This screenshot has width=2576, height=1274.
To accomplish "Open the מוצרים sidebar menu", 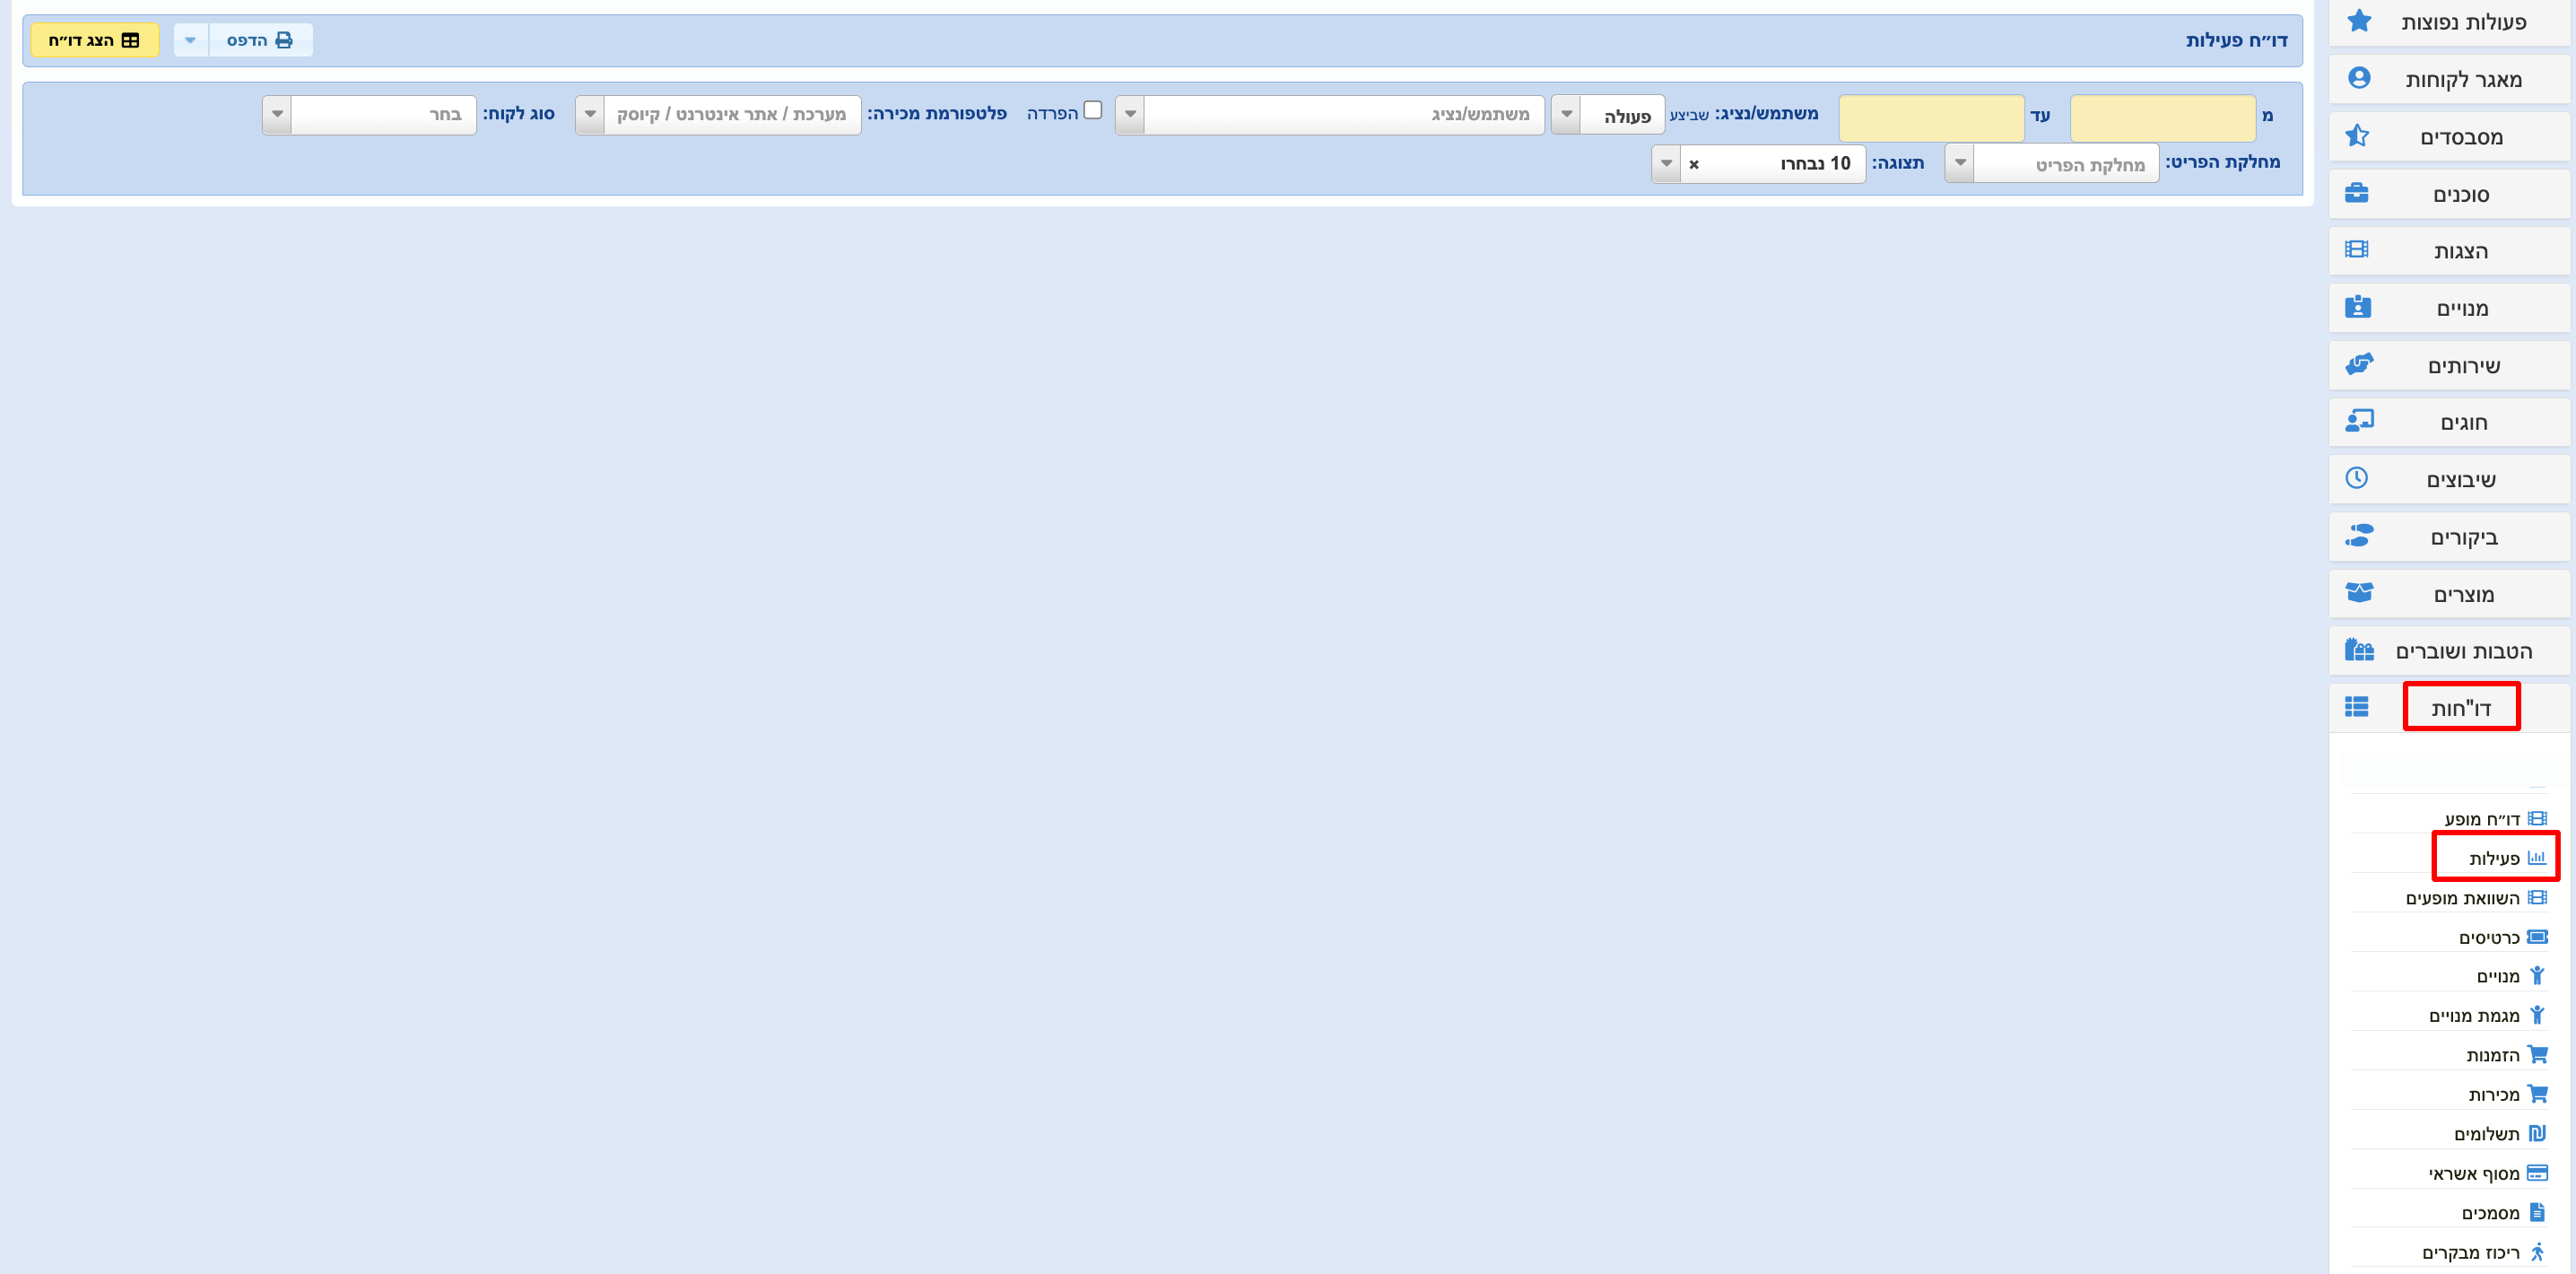I will click(2451, 593).
